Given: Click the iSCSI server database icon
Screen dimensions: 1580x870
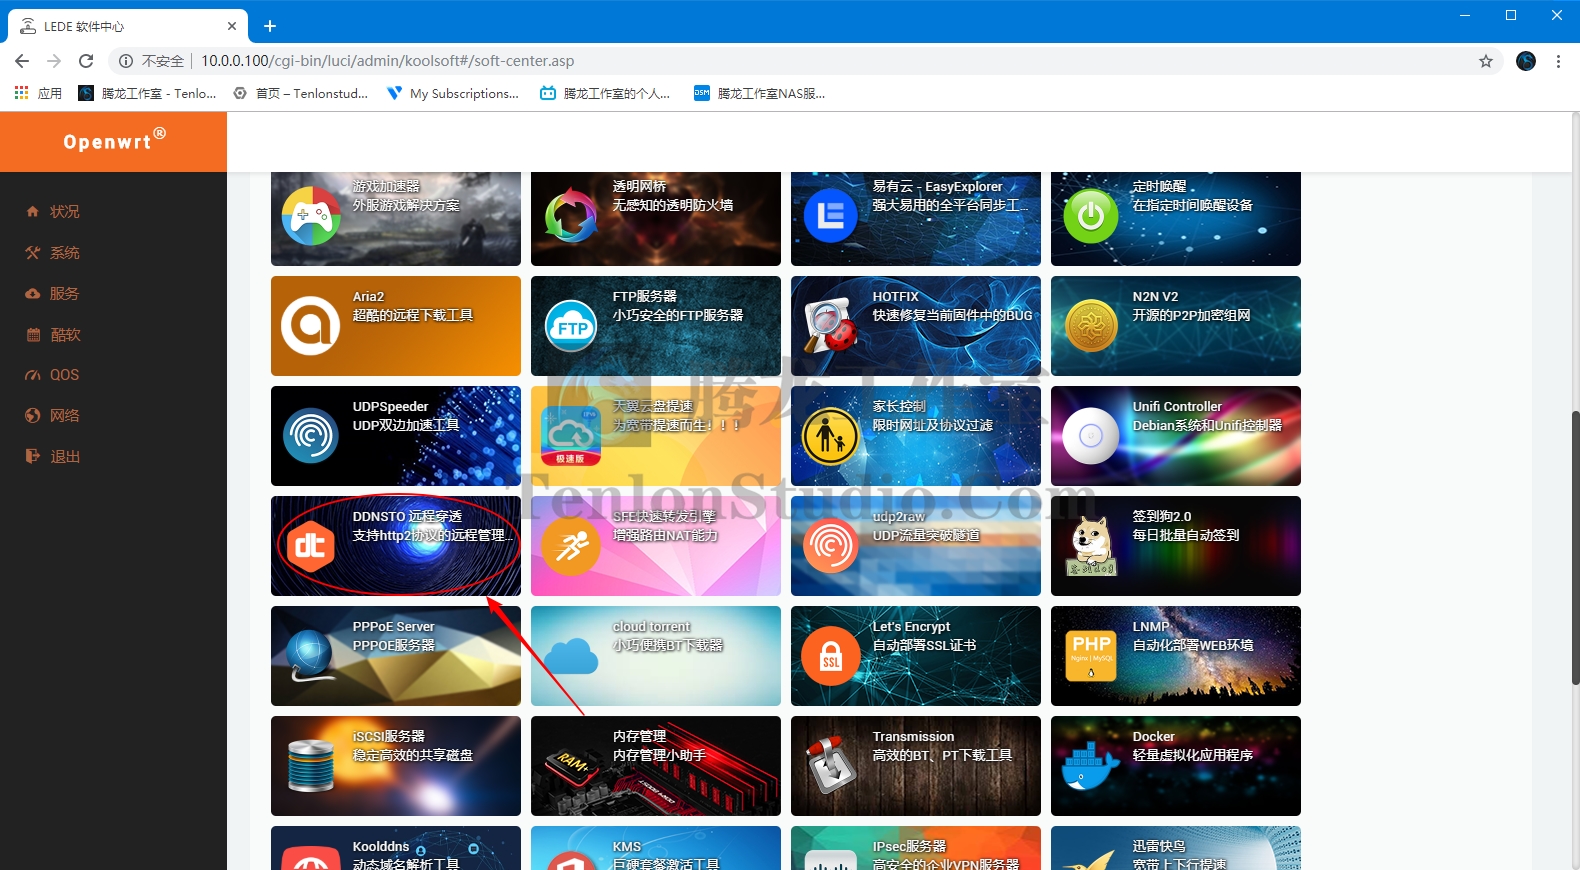Looking at the screenshot, I should 311,766.
